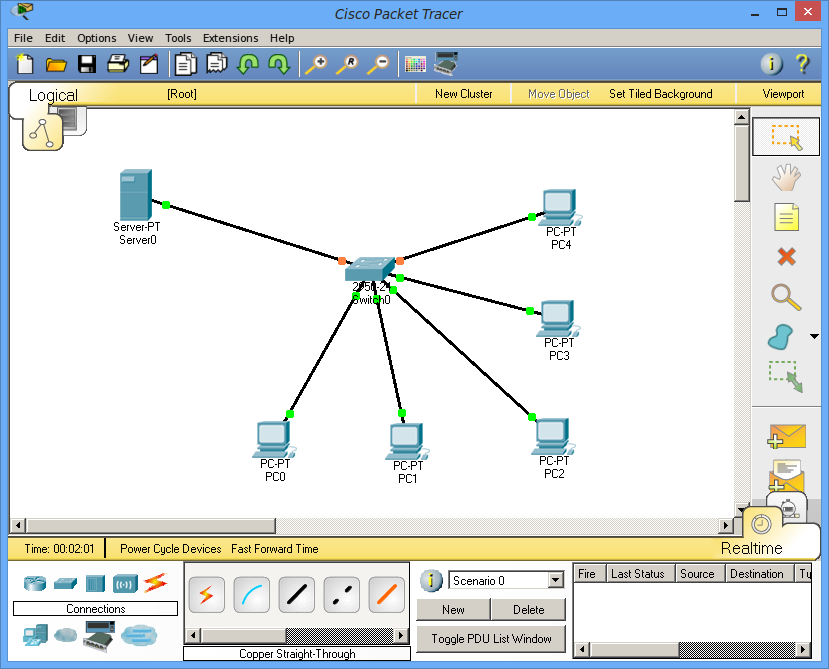Switch to Logical workspace tab
The height and width of the screenshot is (669, 829).
tap(53, 95)
